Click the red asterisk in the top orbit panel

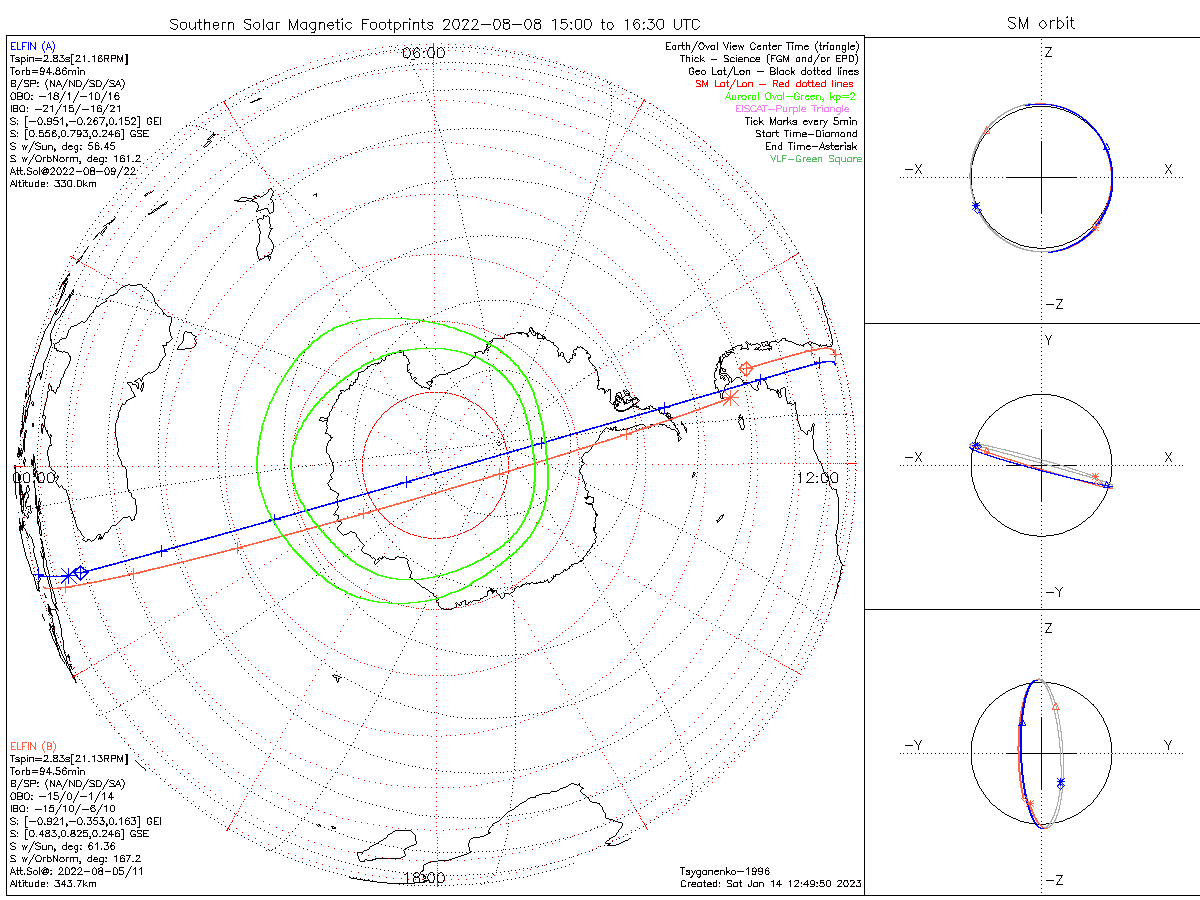[1095, 228]
